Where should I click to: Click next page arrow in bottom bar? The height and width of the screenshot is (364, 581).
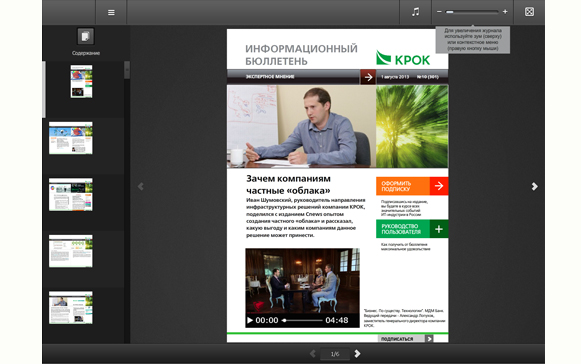357,354
